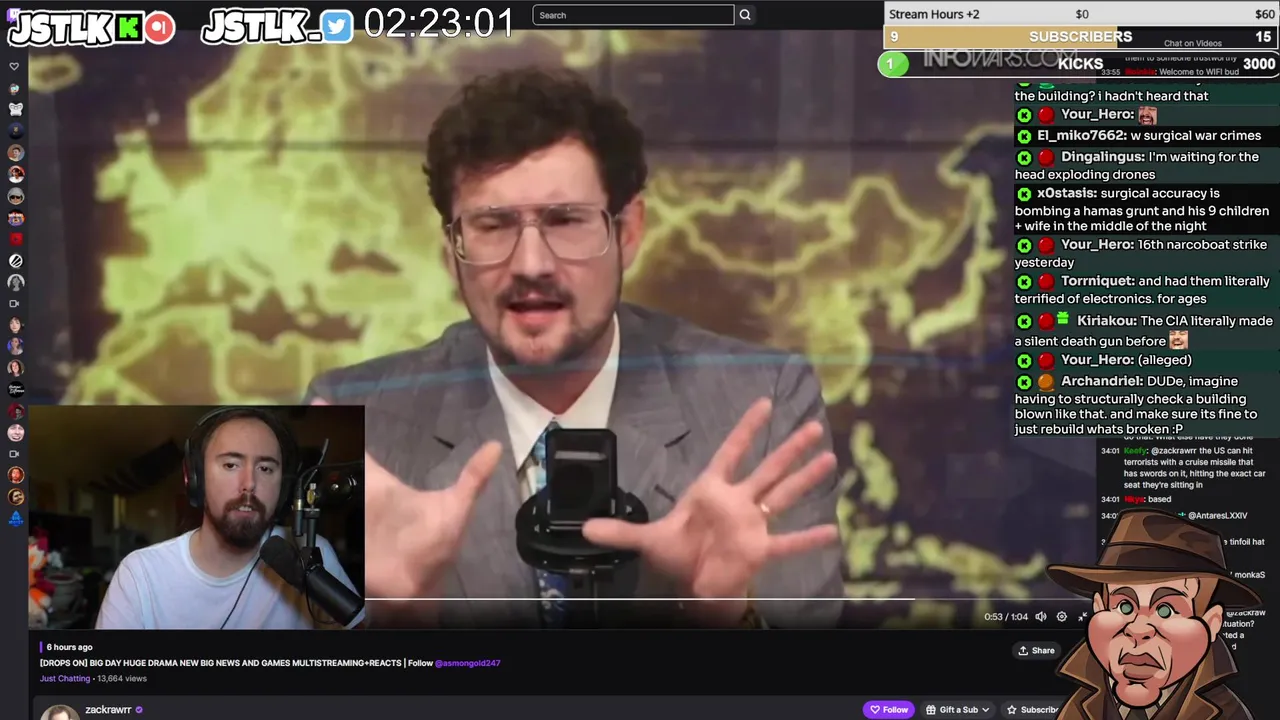Click the Share button
Screen dimensions: 1280x720
[1036, 650]
